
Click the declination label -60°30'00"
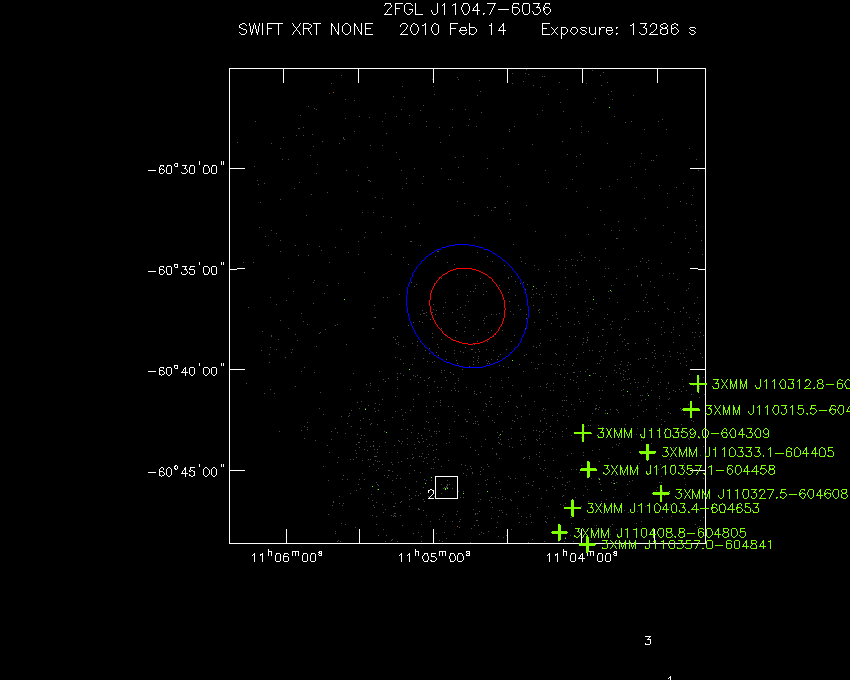(x=186, y=169)
